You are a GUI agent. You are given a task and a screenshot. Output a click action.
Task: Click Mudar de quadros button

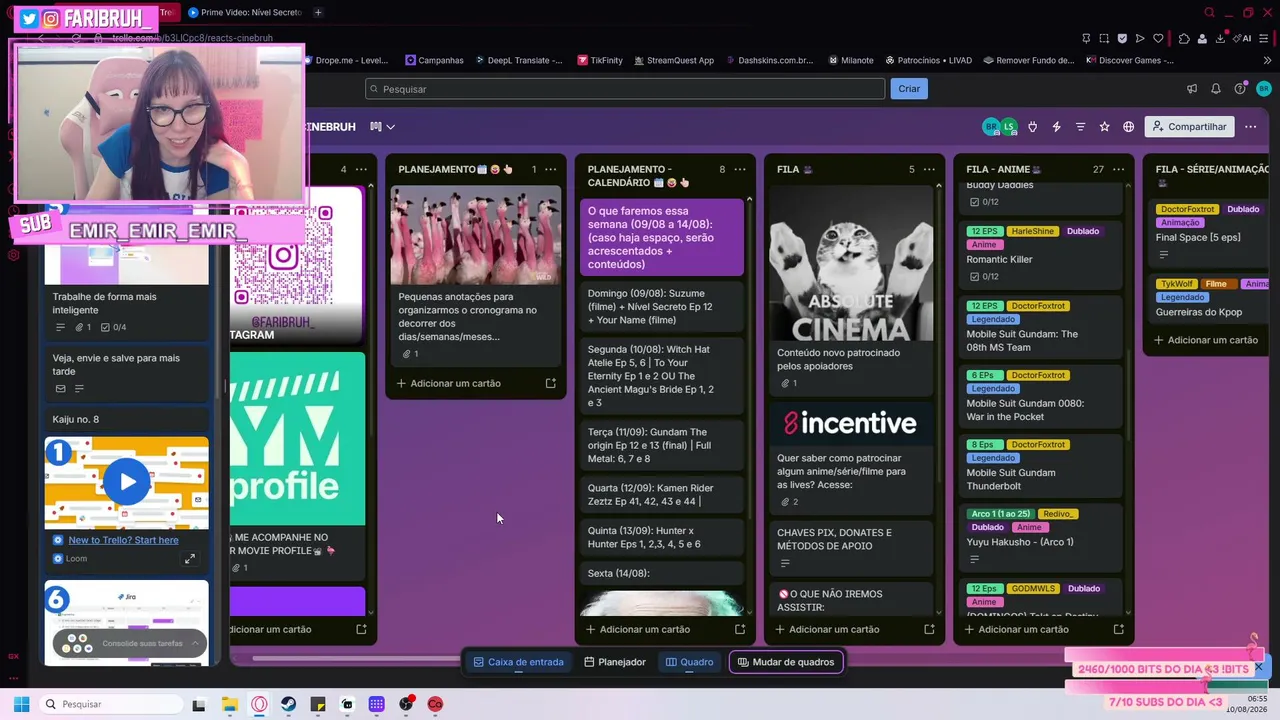[x=786, y=662]
